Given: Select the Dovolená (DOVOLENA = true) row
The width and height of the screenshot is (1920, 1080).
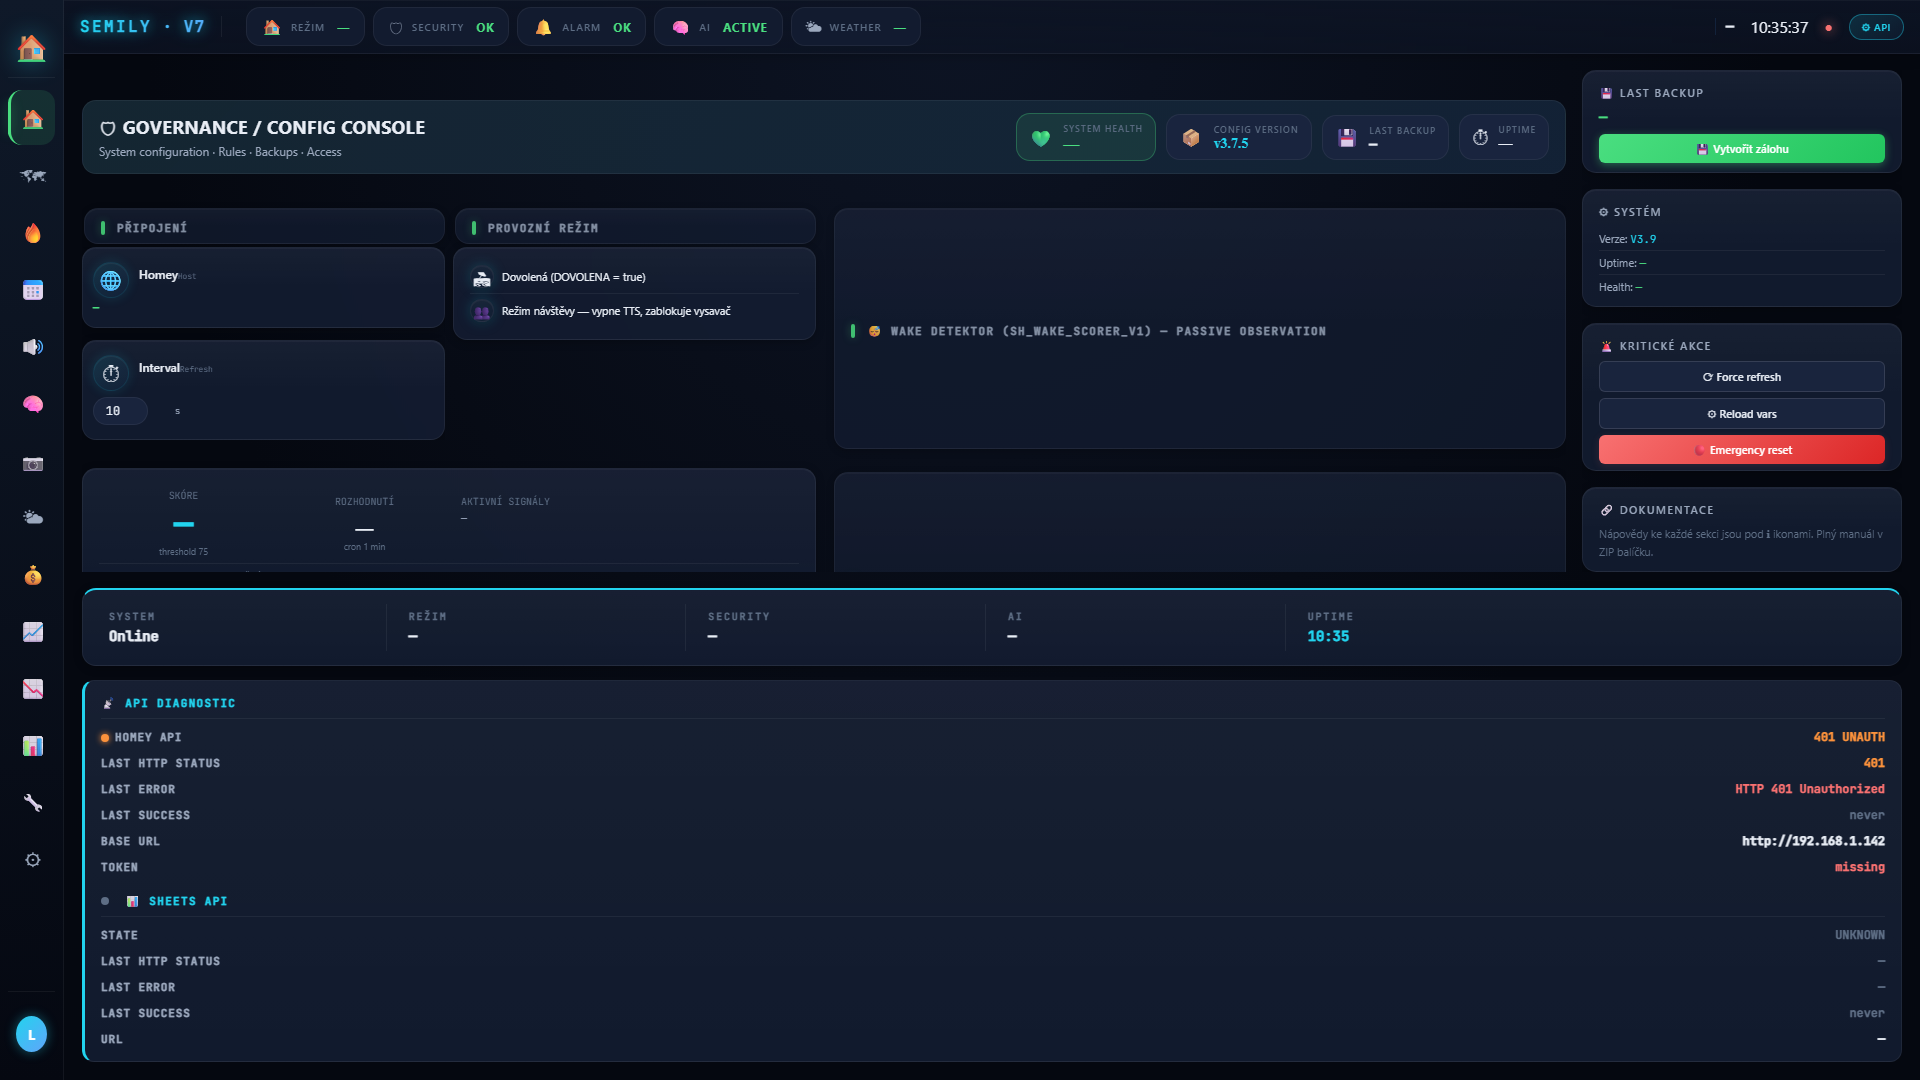Looking at the screenshot, I should point(635,277).
